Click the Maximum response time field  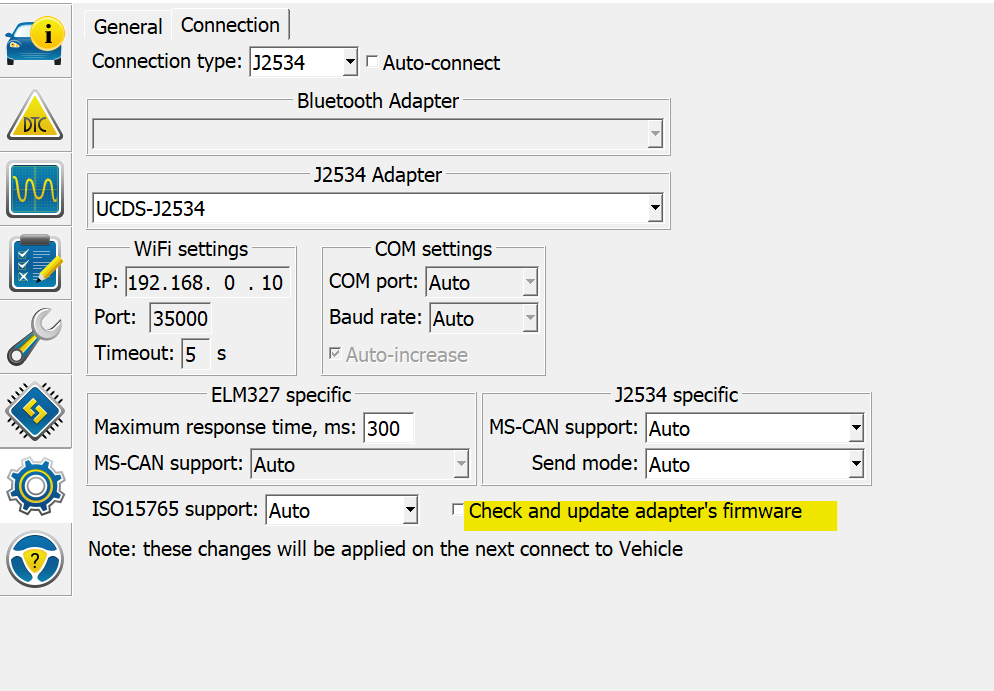point(388,429)
